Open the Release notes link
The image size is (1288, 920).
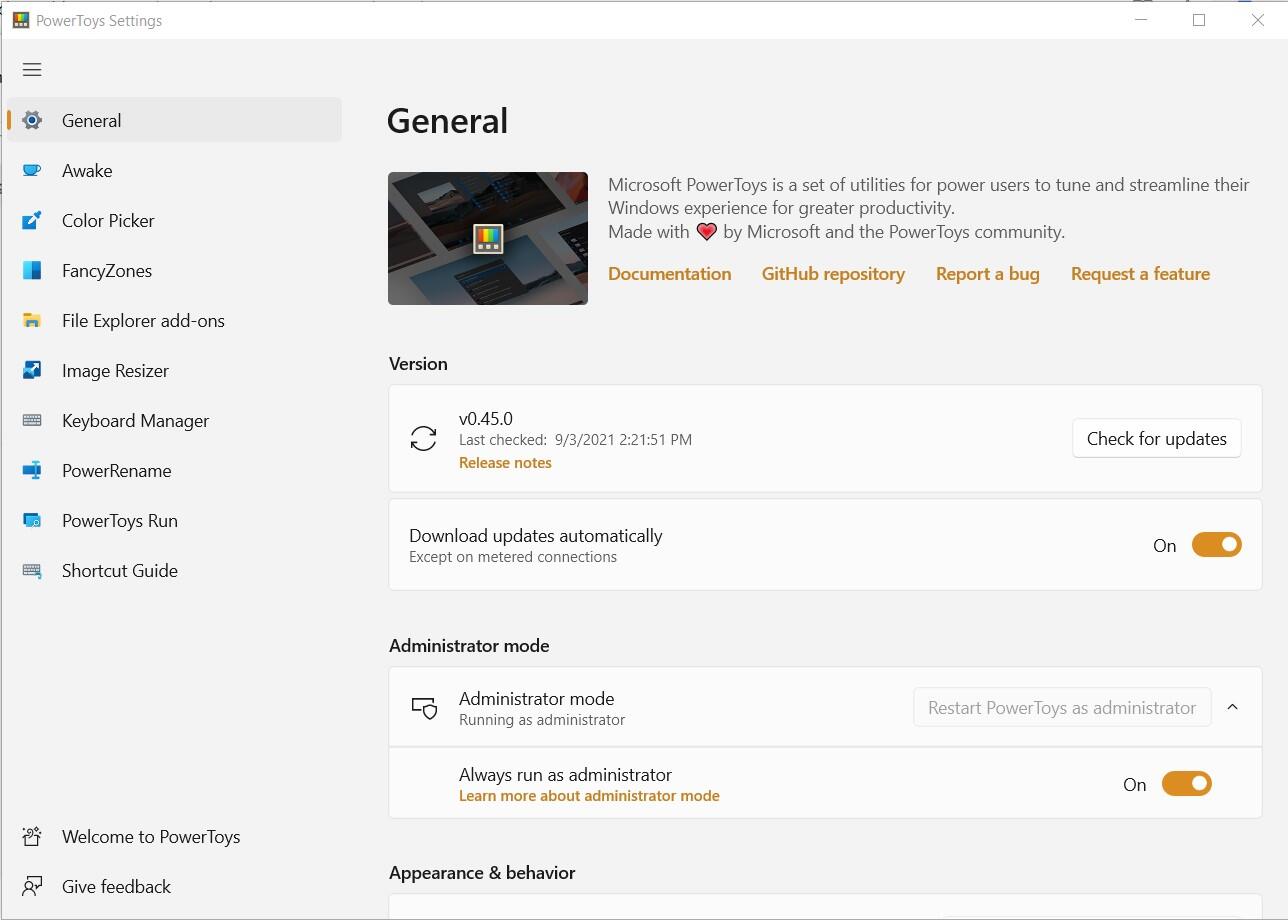(505, 463)
